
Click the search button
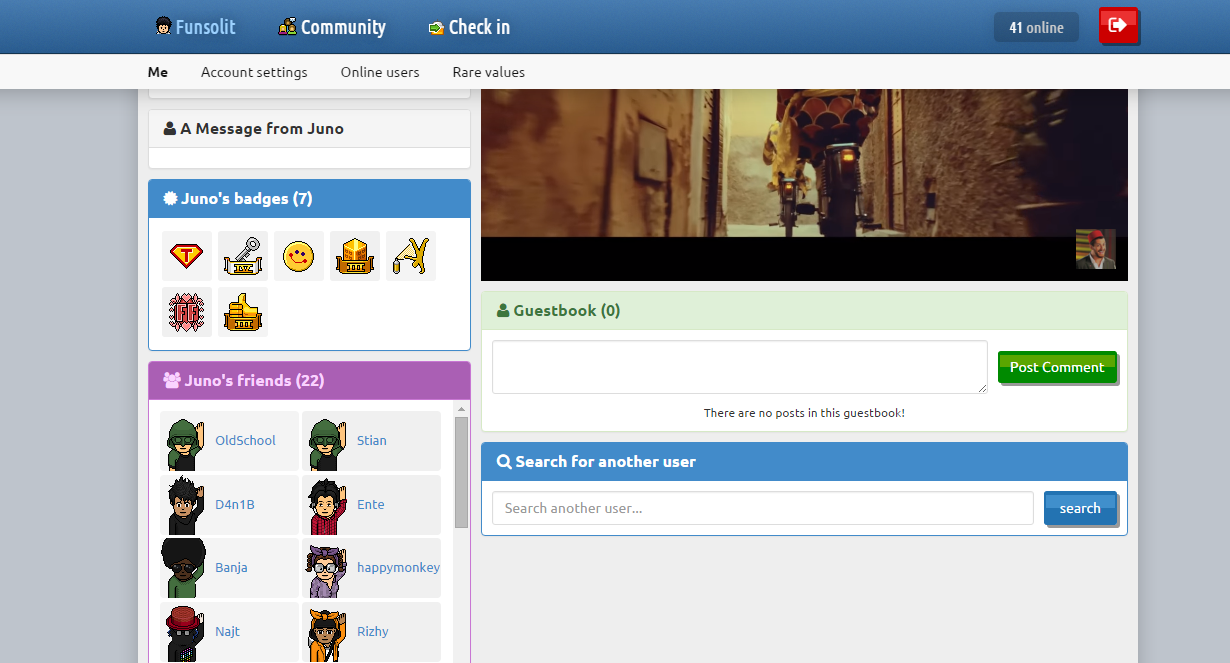[x=1080, y=508]
